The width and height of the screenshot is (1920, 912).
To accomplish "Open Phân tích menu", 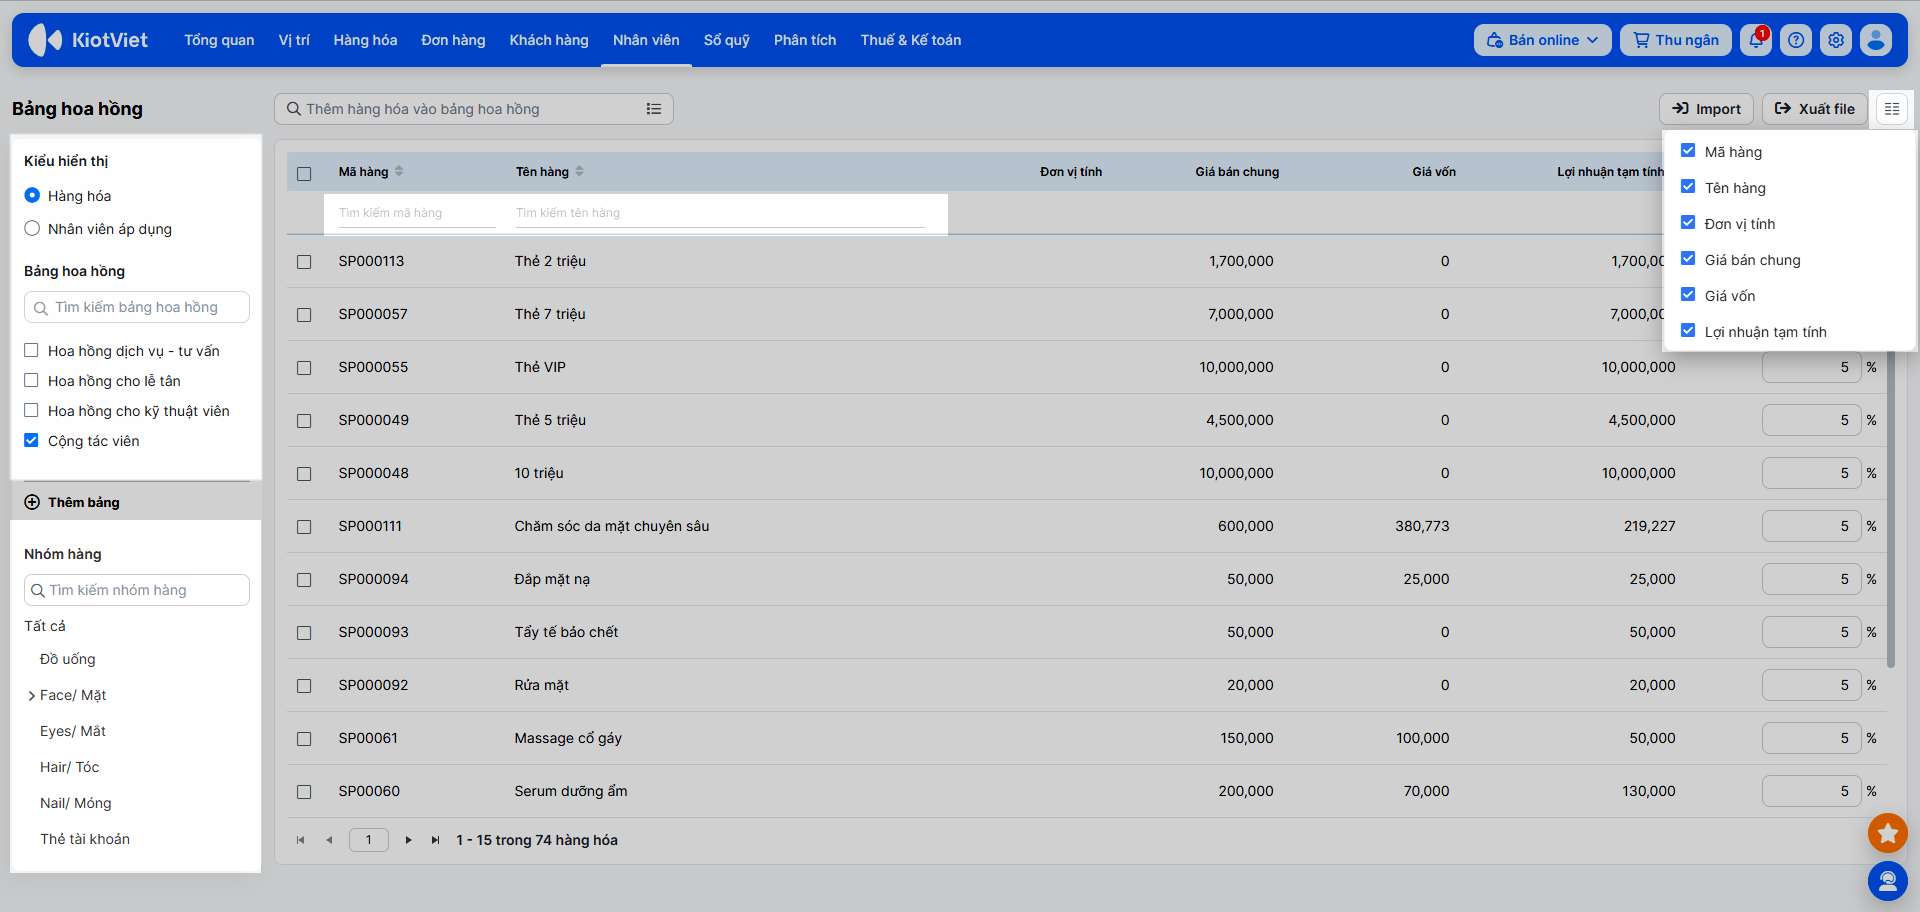I will click(x=805, y=40).
